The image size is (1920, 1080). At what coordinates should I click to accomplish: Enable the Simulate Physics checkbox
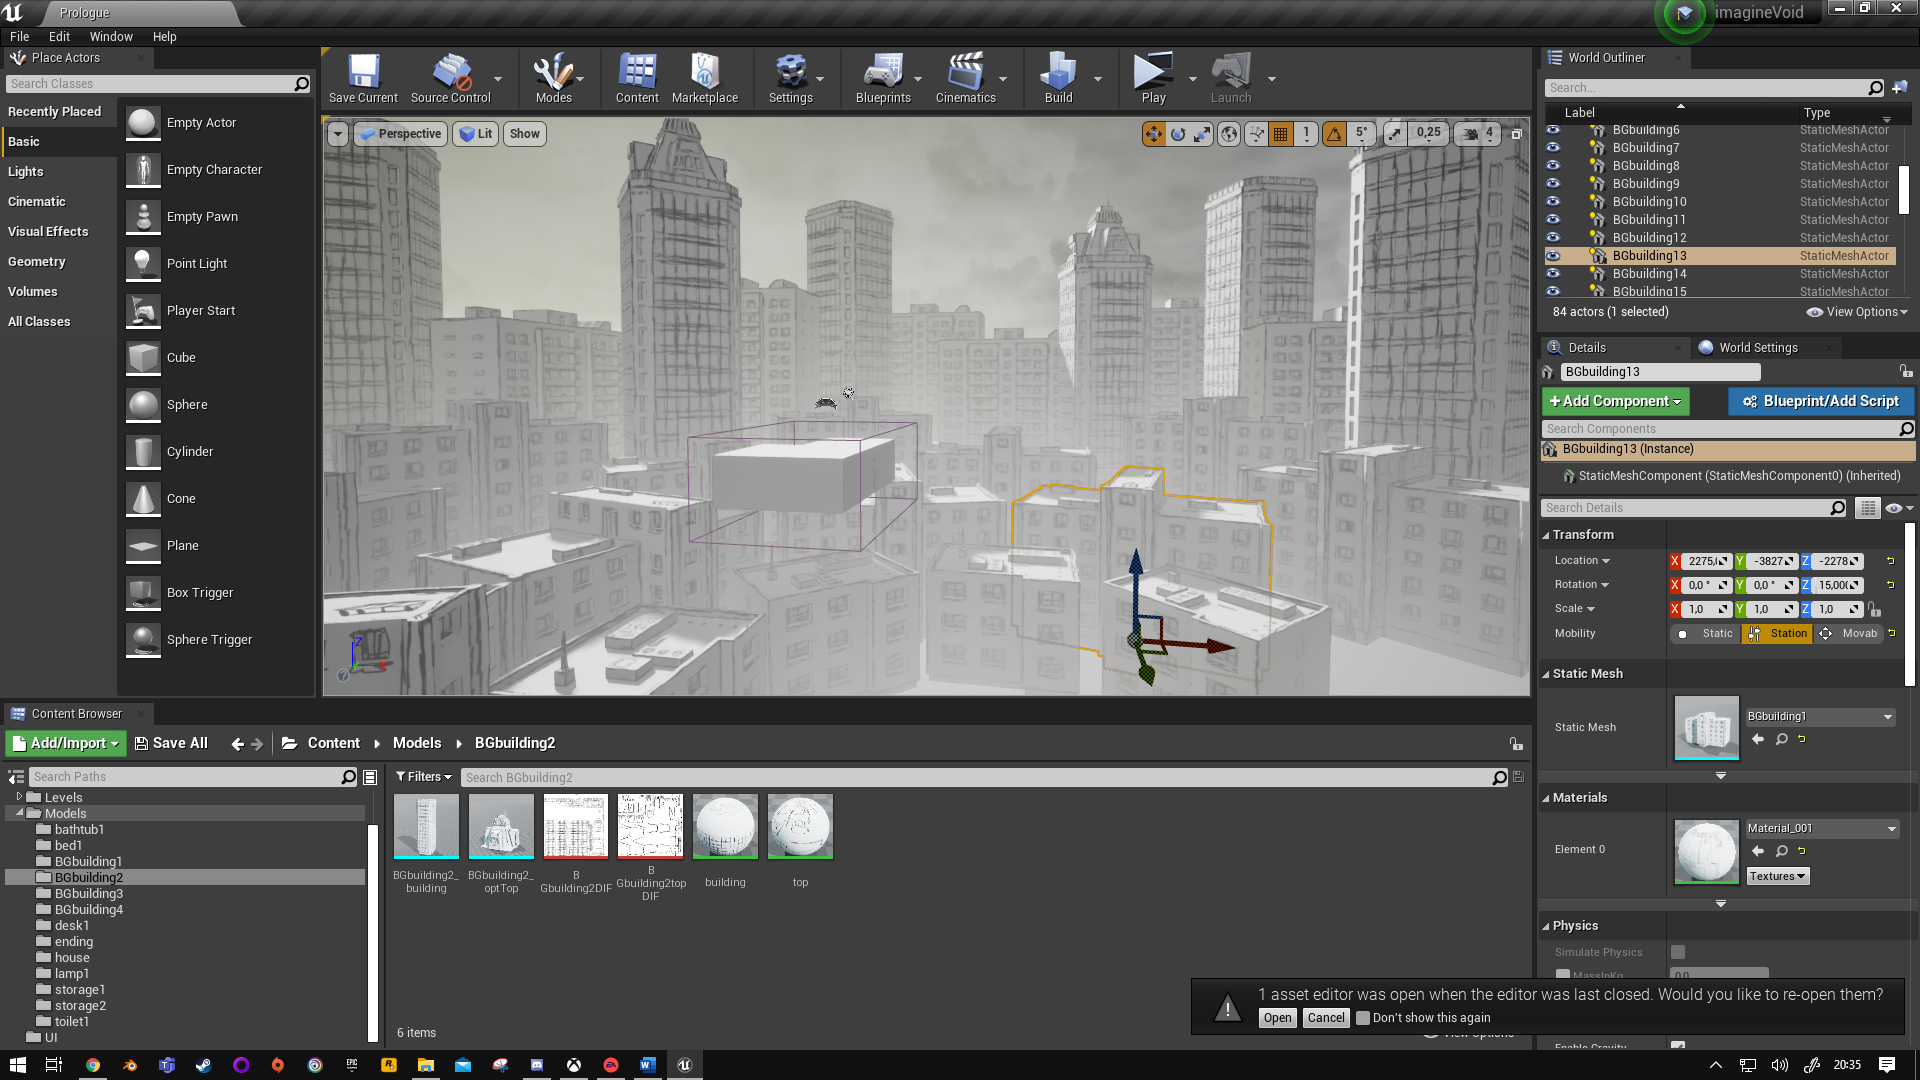[1678, 952]
